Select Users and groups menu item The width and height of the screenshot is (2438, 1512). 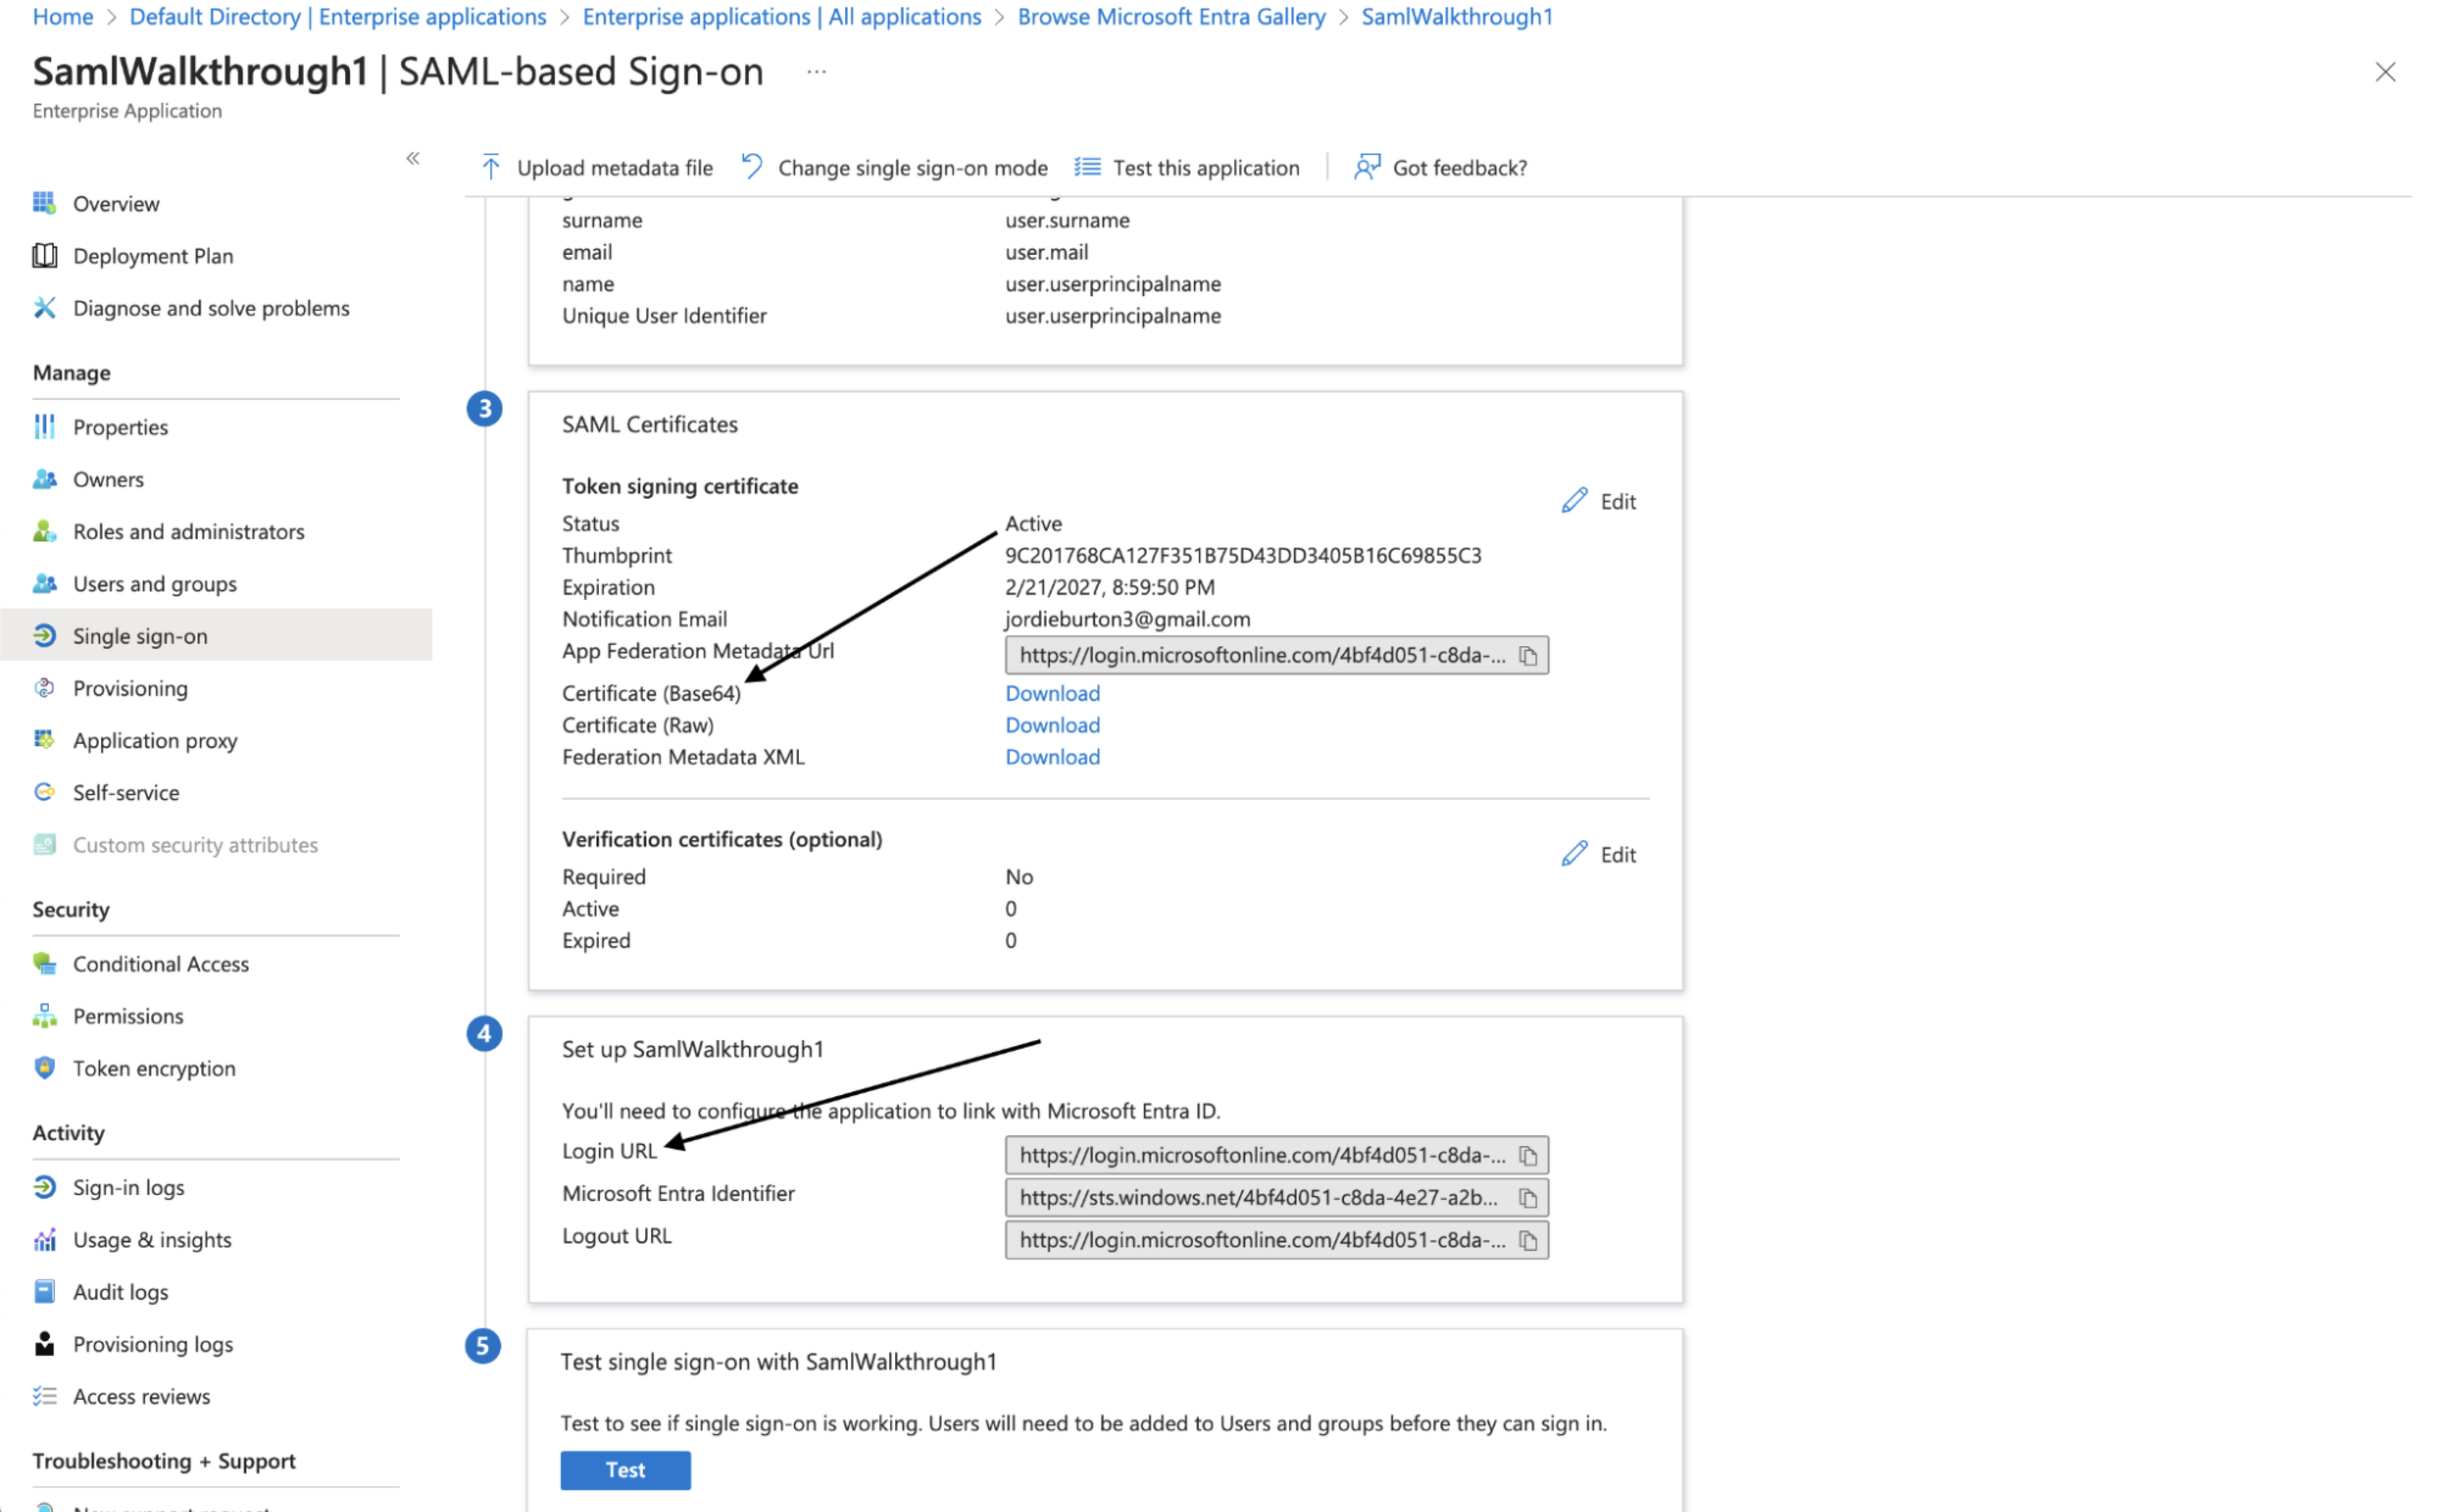coord(155,584)
